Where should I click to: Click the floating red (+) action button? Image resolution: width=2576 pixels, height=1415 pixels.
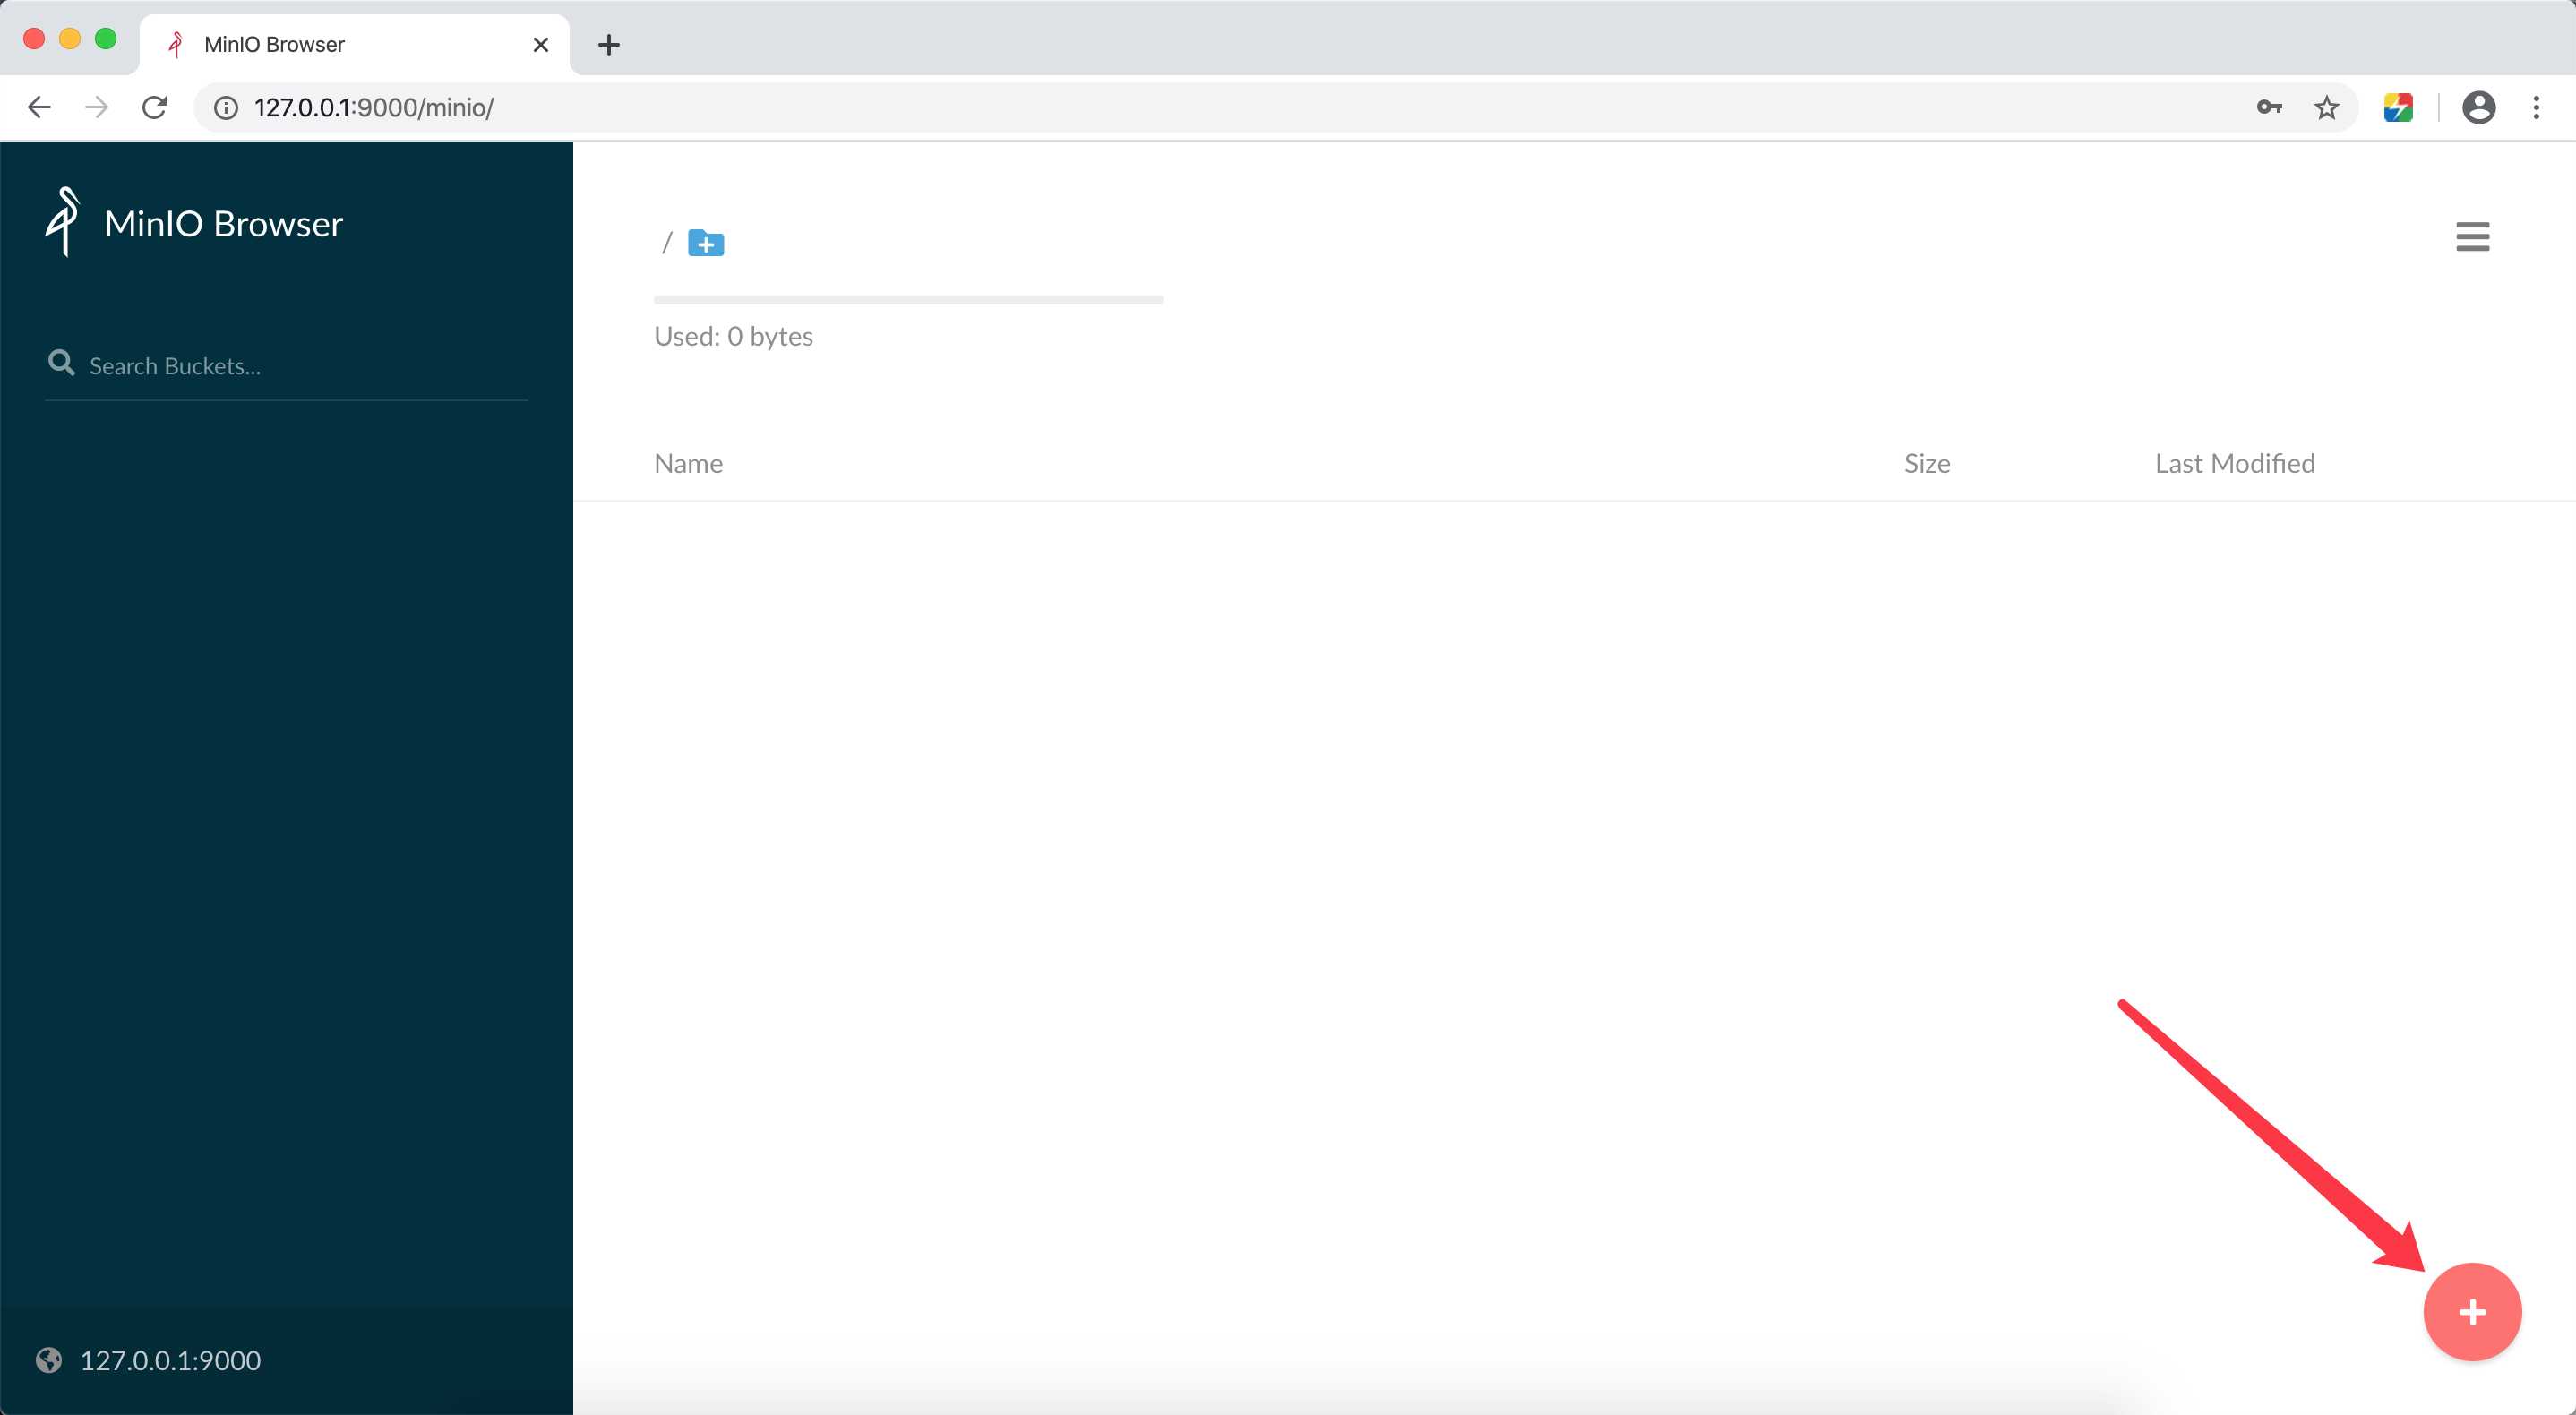click(2471, 1310)
